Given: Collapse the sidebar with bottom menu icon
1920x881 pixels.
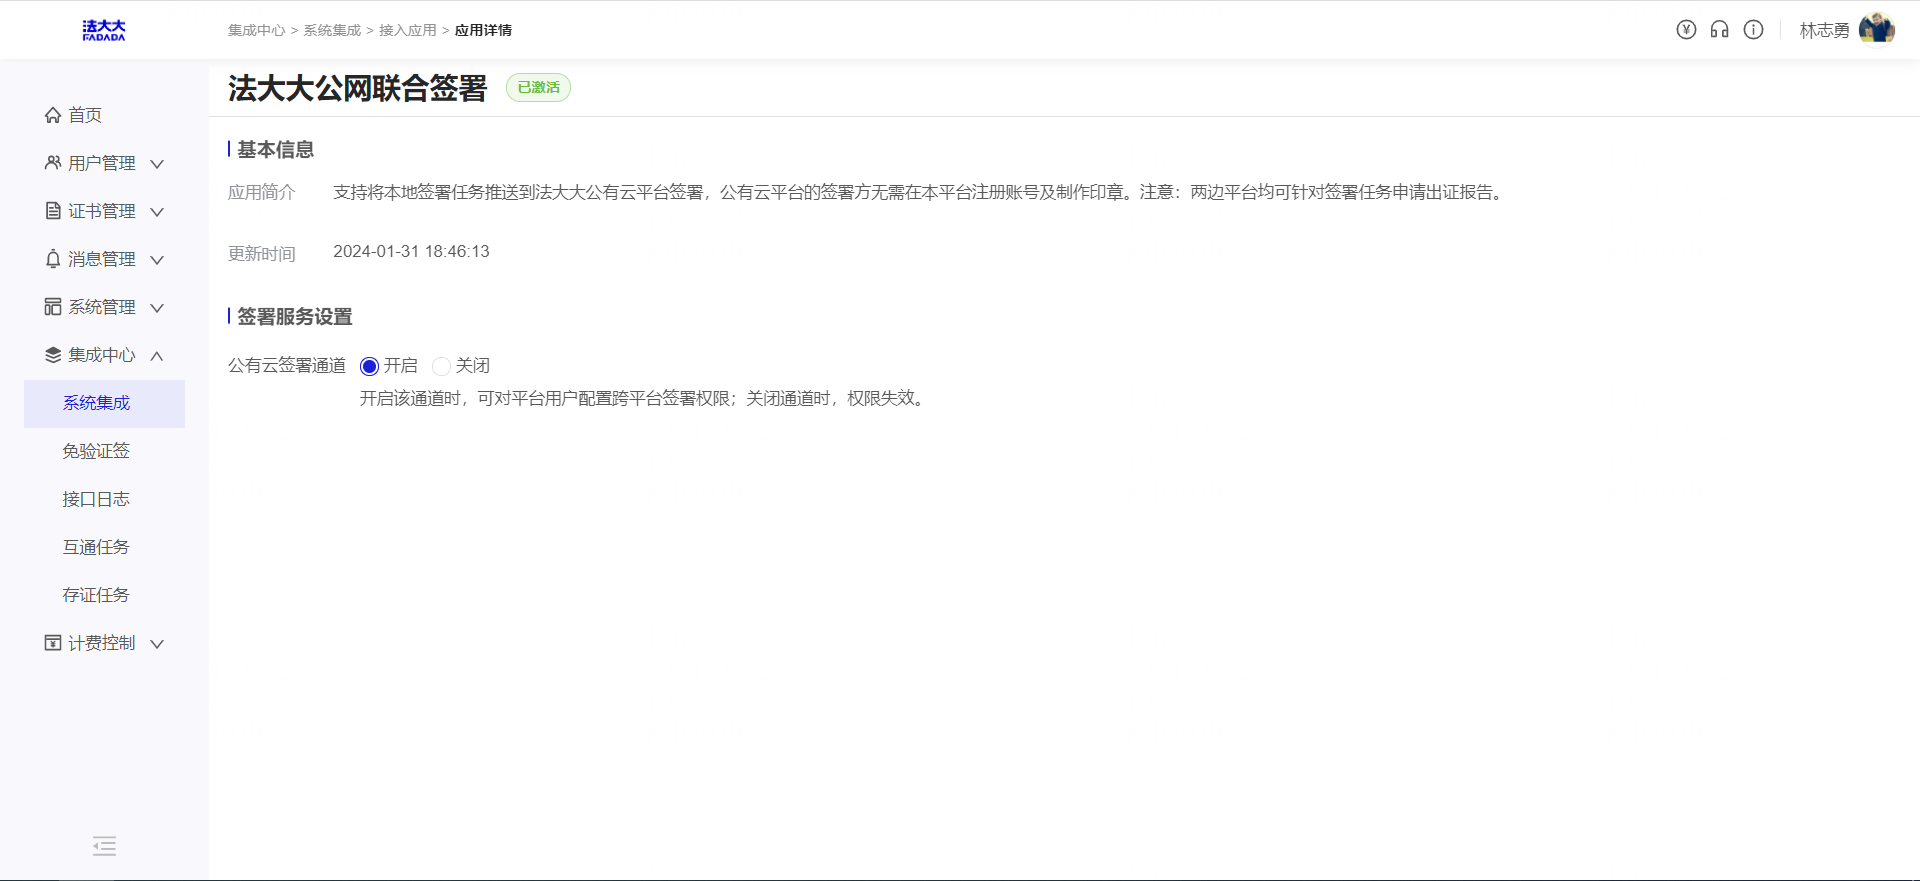Looking at the screenshot, I should [x=104, y=846].
